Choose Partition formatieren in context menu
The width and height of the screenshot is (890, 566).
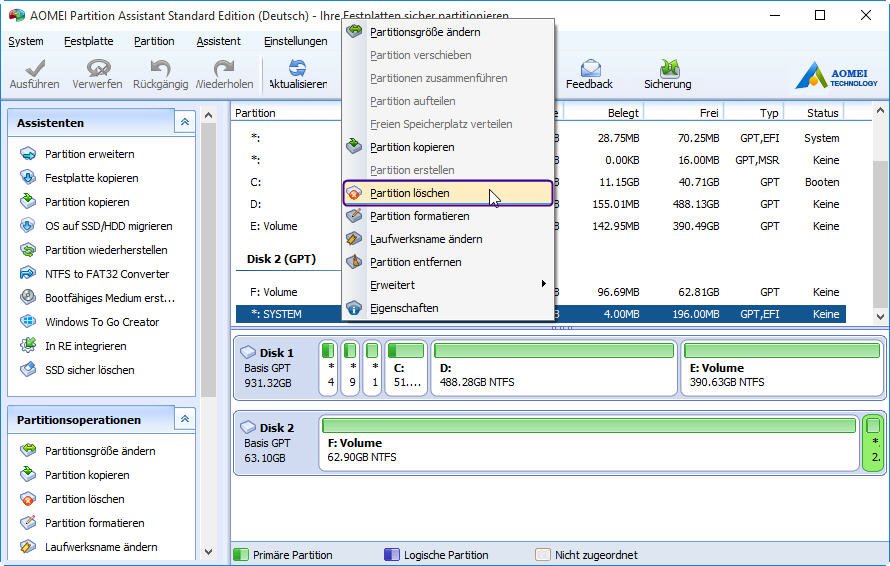[448, 216]
